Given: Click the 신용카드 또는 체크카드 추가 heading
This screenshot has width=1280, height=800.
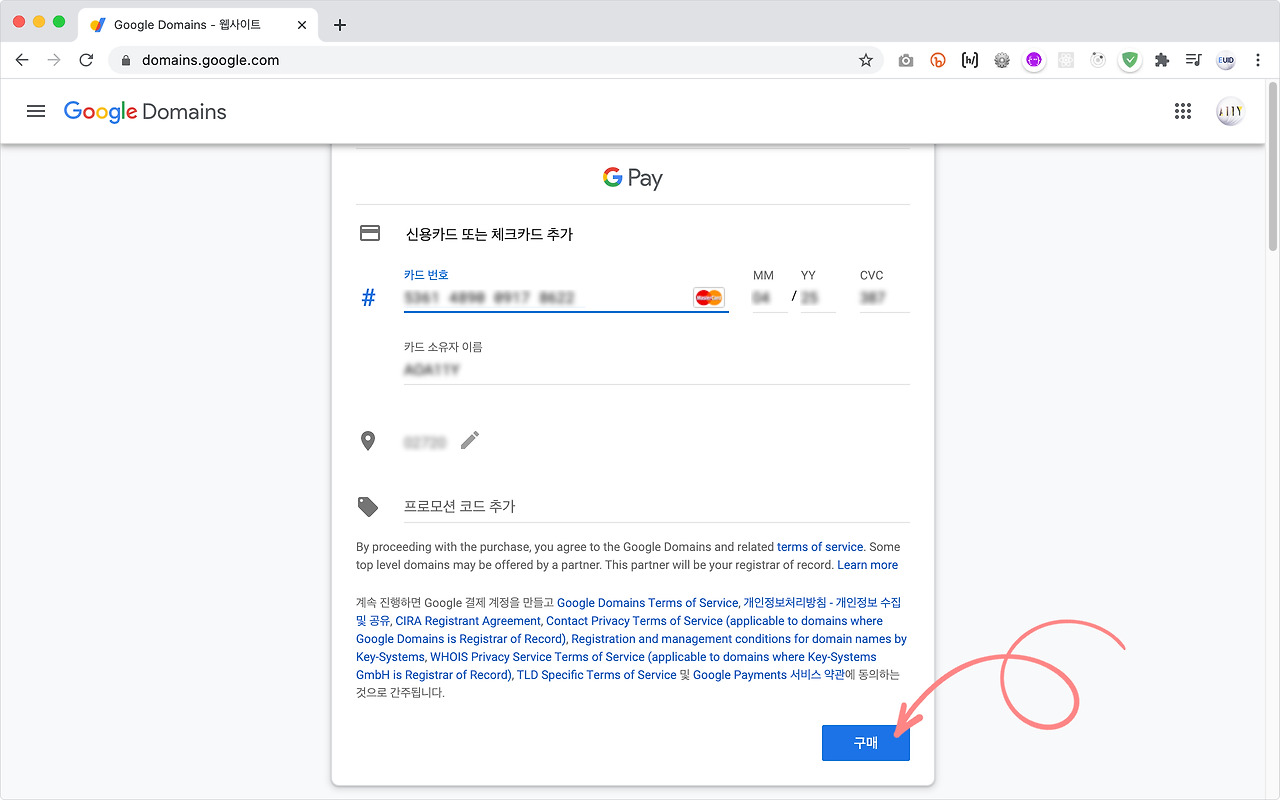Looking at the screenshot, I should tap(489, 234).
